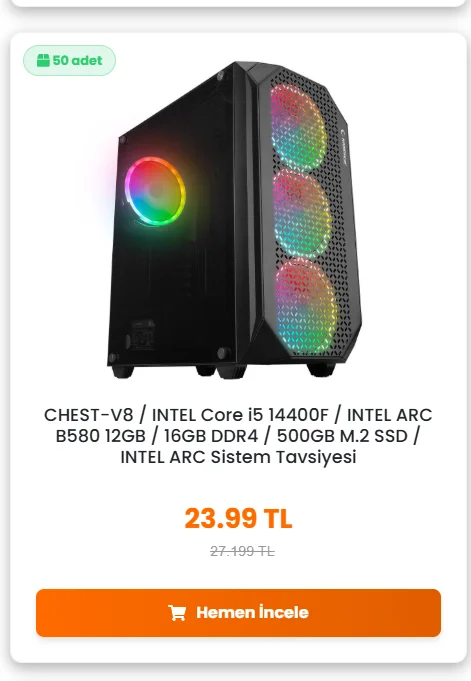Click the 'Hemen İncele' label text
Image resolution: width=471 pixels, height=681 pixels.
pos(252,612)
